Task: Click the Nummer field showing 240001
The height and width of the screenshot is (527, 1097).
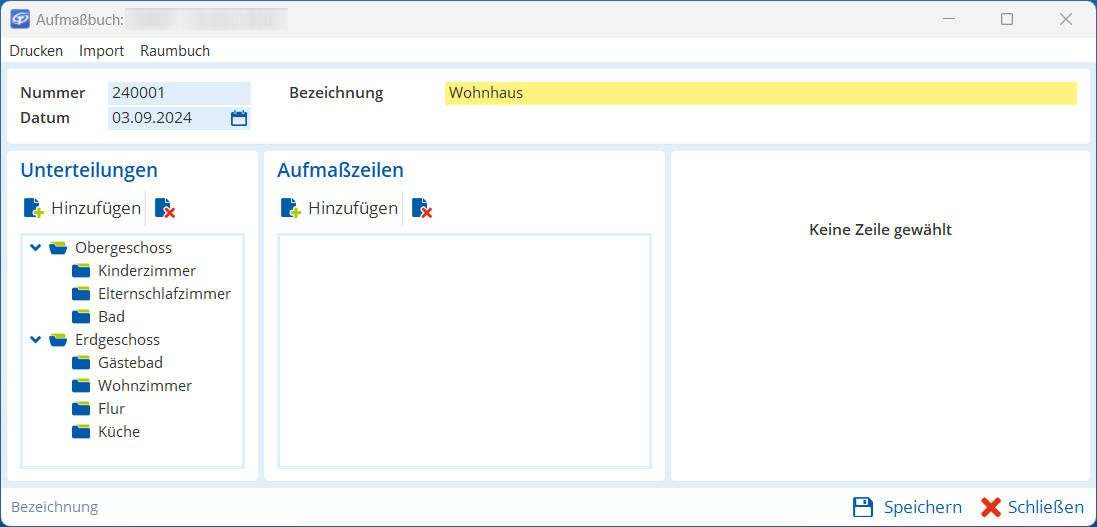Action: [x=178, y=93]
